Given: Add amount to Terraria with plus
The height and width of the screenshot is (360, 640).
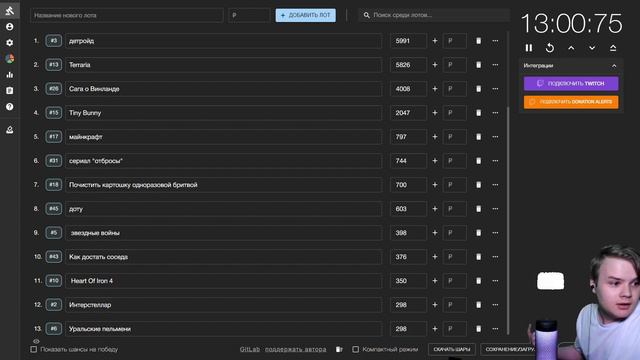Looking at the screenshot, I should point(435,65).
